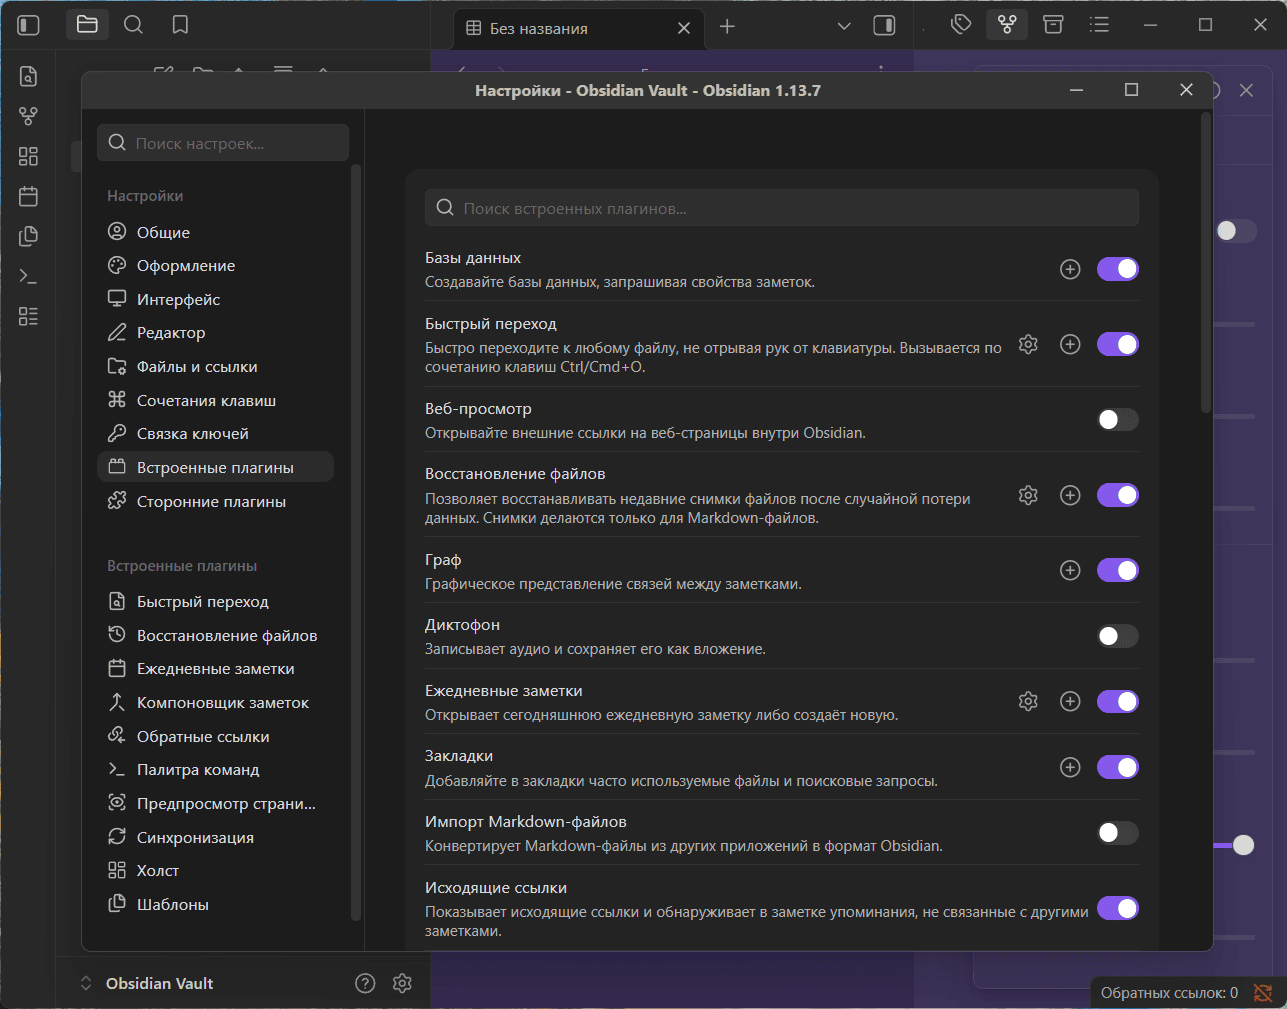Select Файлы и ссылки settings section
Viewport: 1287px width, 1009px height.
(x=215, y=367)
